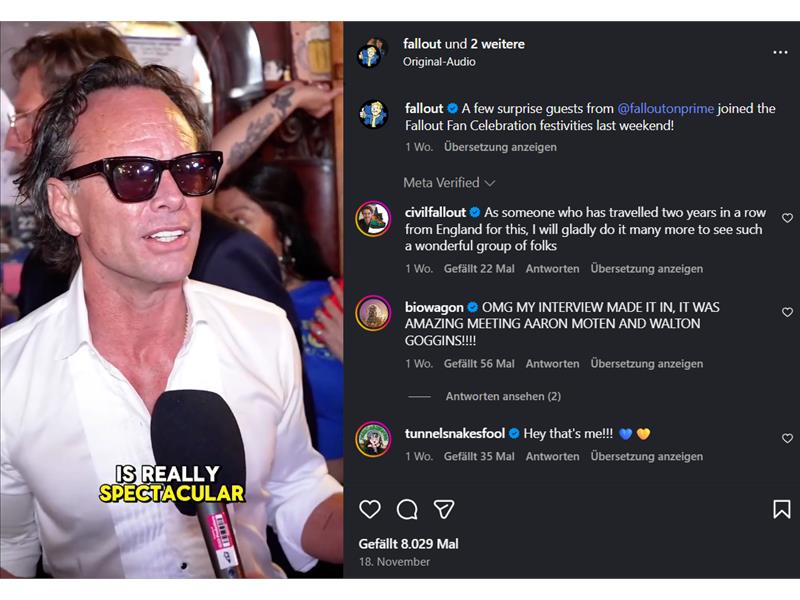Open biowagon profile picture
800x600 pixels.
pyautogui.click(x=373, y=312)
